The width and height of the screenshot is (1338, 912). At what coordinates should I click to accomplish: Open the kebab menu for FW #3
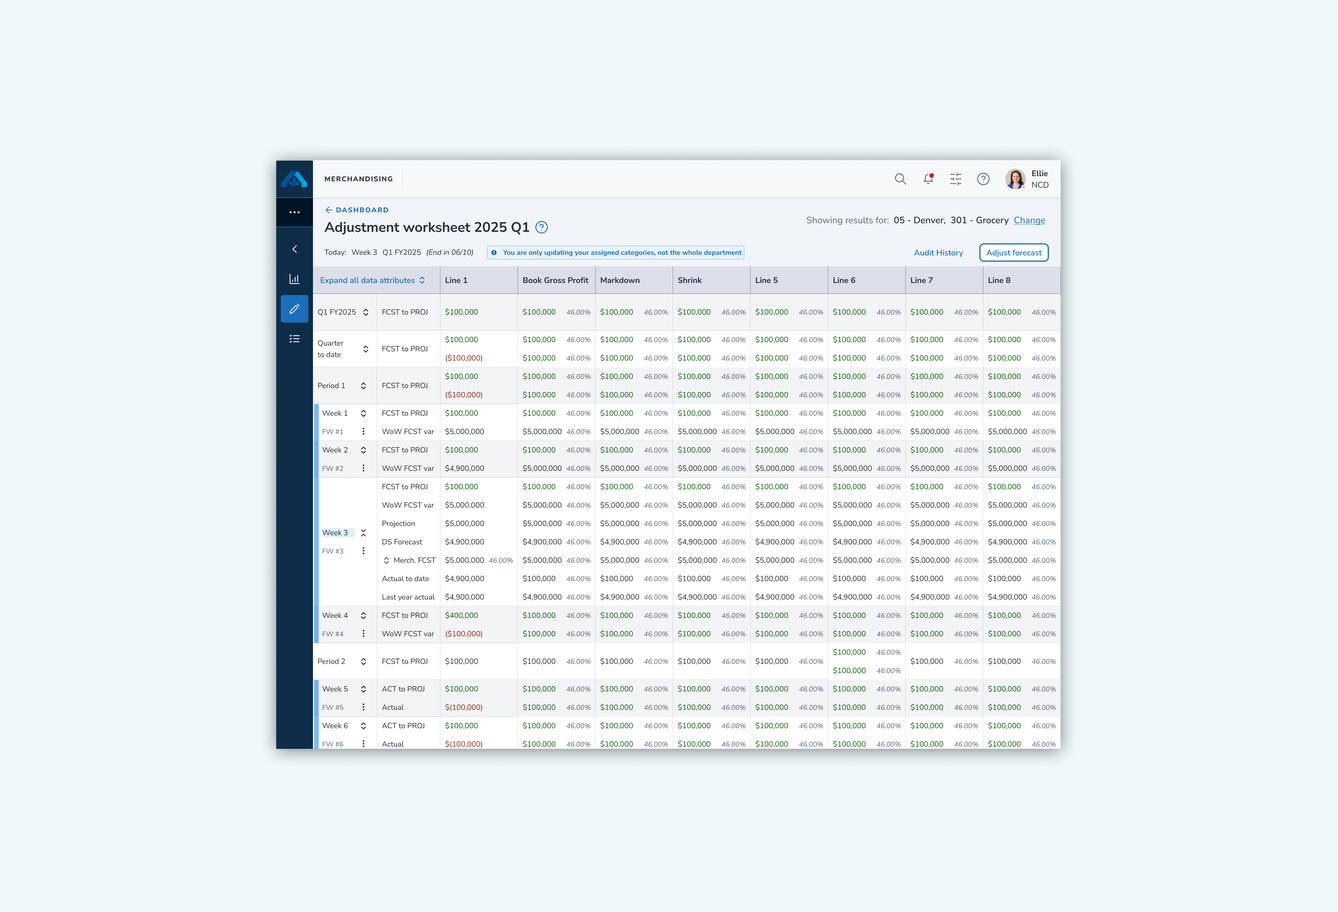363,551
